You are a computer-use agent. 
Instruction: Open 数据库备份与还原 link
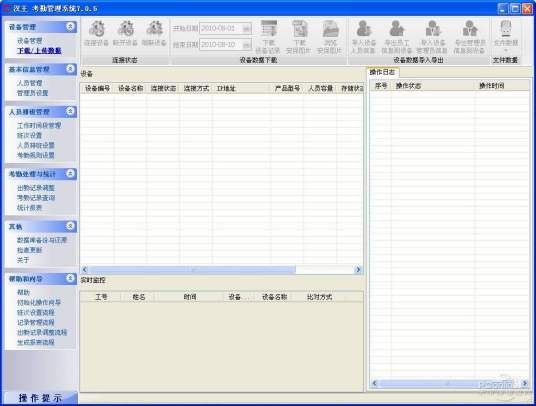pos(42,240)
